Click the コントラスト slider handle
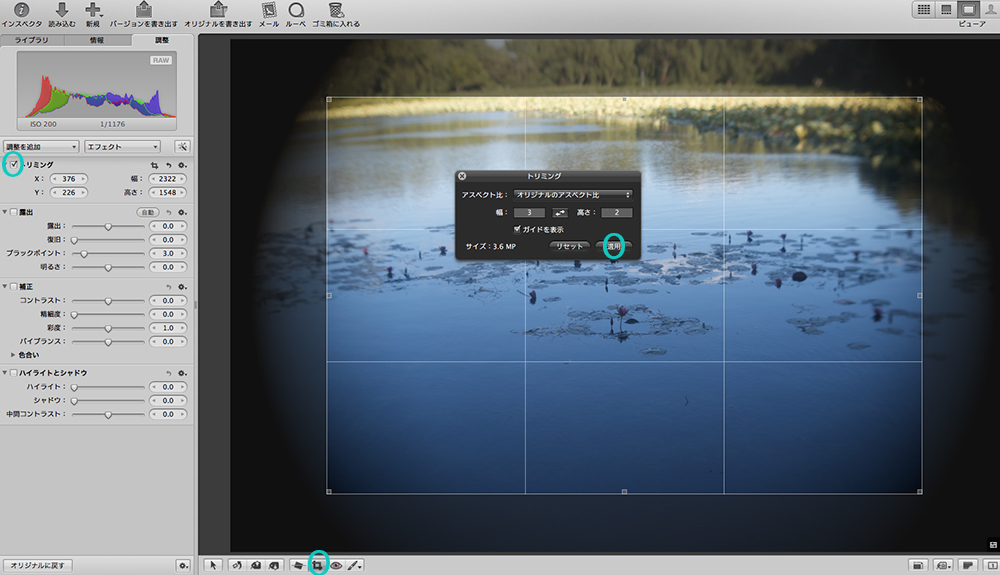This screenshot has width=1000, height=575. click(108, 300)
